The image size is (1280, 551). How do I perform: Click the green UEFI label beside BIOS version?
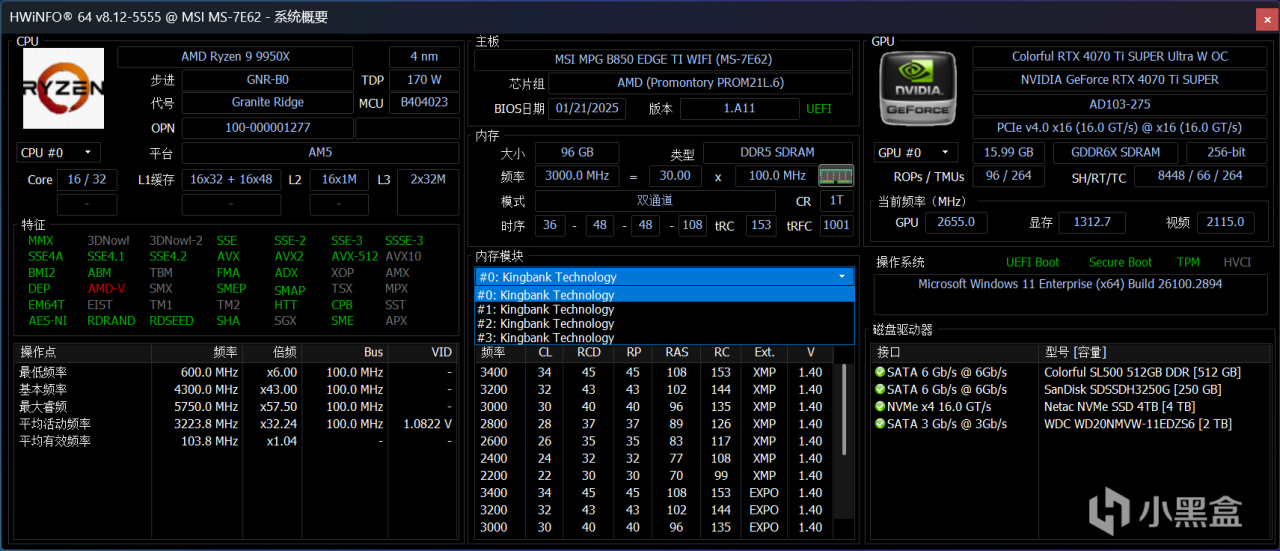[819, 108]
